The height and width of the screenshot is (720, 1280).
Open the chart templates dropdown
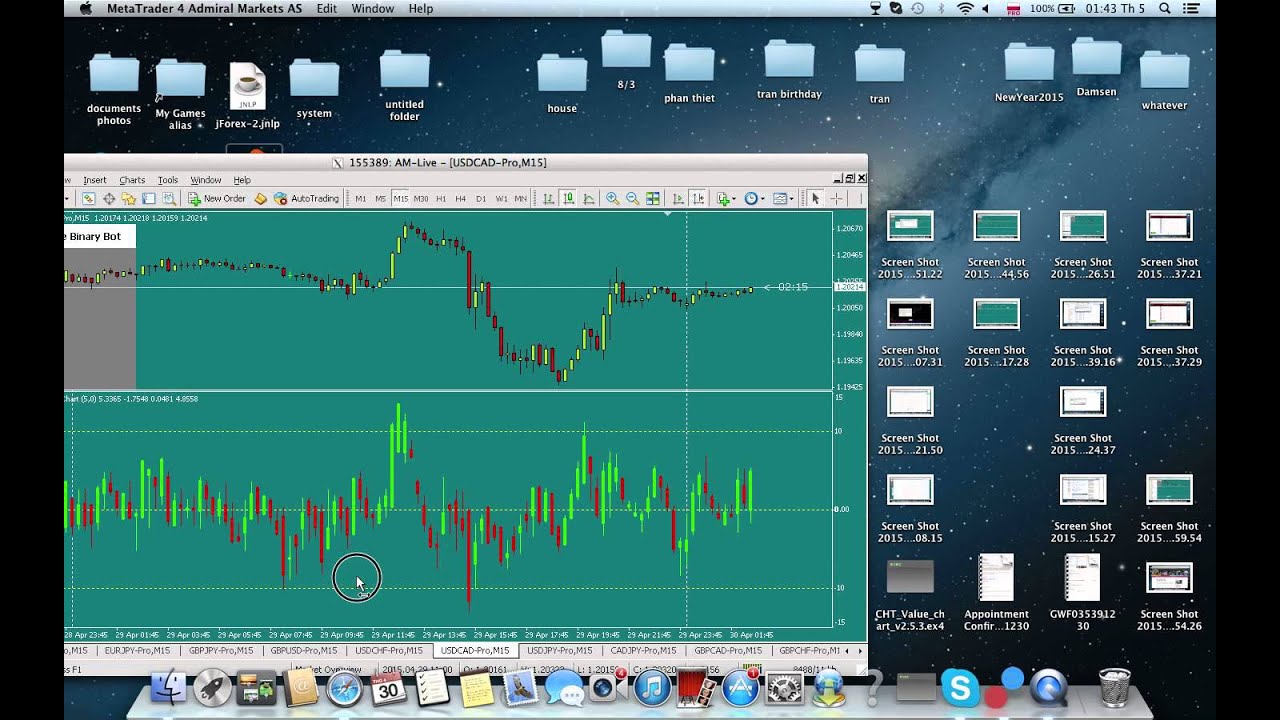(x=783, y=199)
